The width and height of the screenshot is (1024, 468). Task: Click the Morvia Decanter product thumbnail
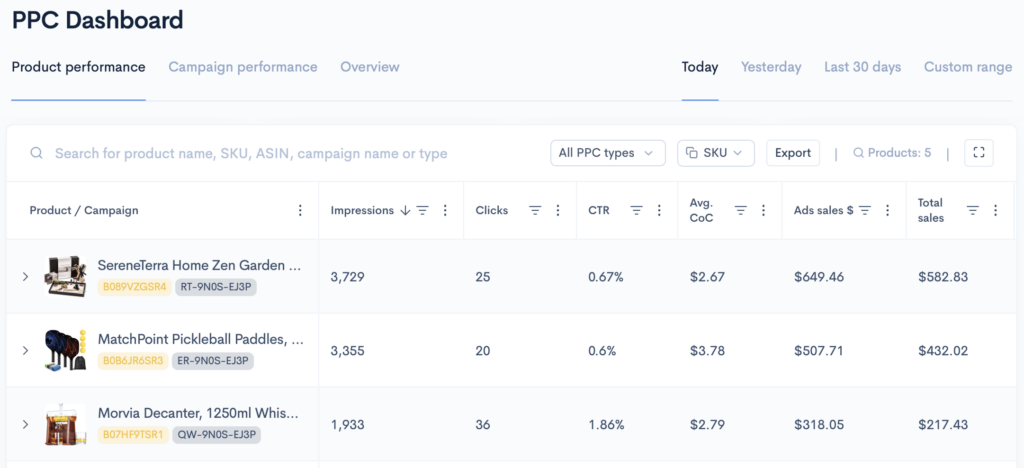66,425
